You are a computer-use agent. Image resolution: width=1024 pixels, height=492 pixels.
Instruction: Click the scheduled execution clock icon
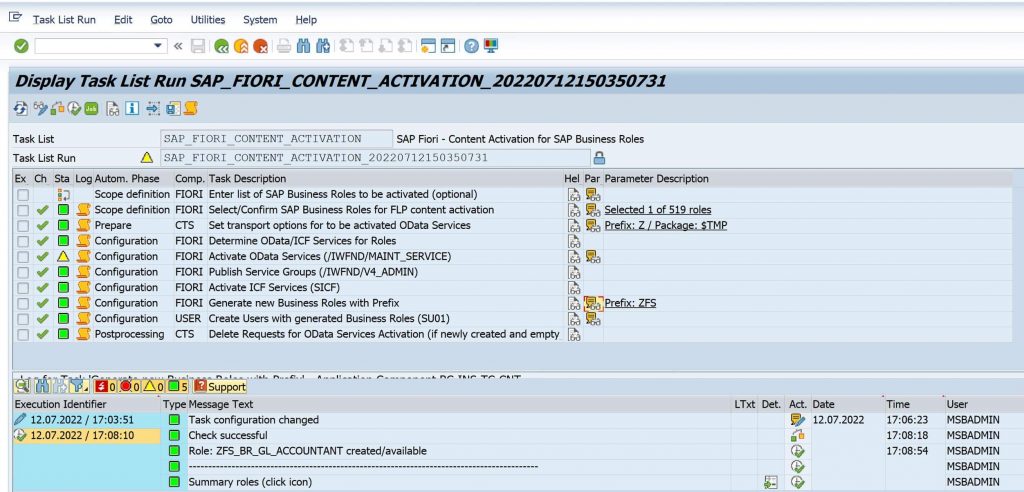[x=74, y=108]
